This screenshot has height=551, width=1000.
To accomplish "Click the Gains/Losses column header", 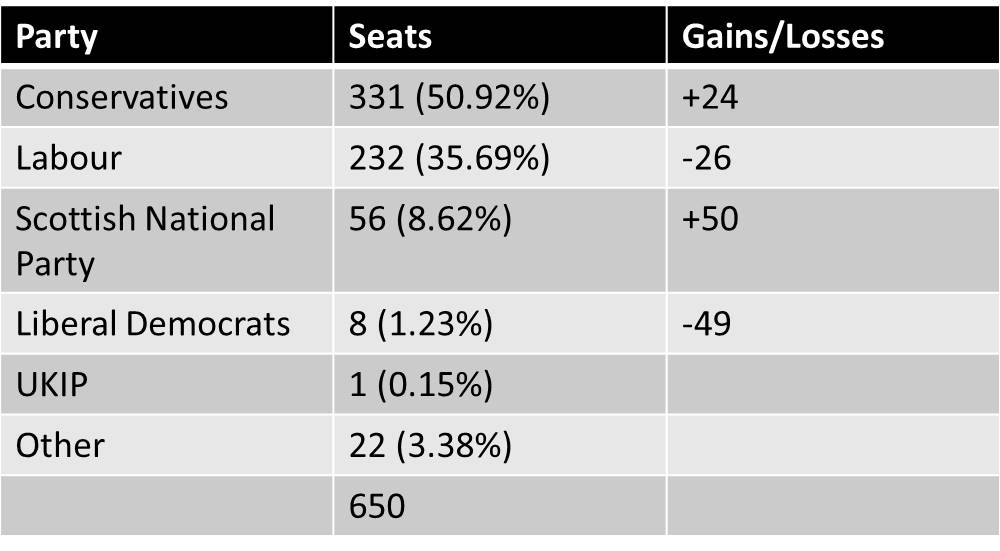I will (783, 36).
